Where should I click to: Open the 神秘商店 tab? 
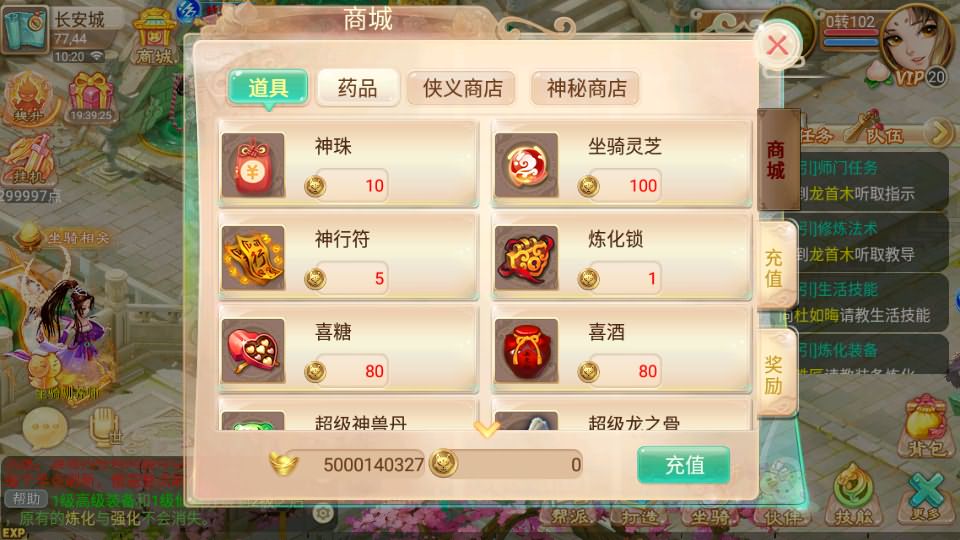pos(586,88)
